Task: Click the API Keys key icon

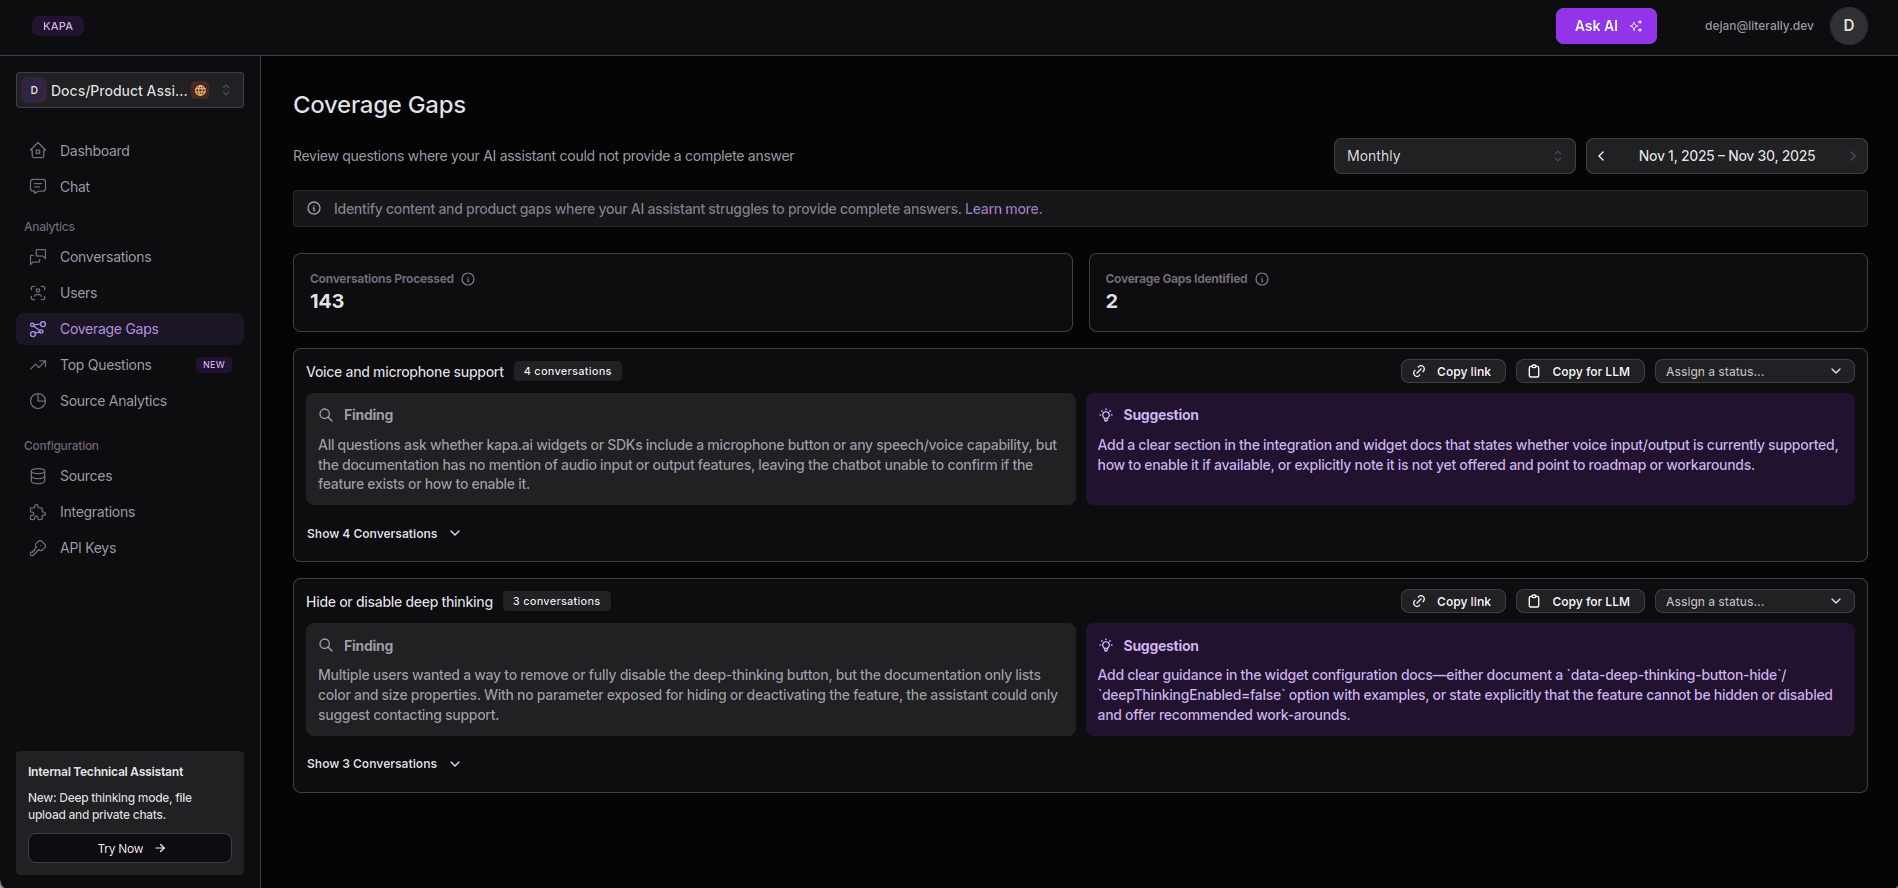Action: (x=38, y=548)
